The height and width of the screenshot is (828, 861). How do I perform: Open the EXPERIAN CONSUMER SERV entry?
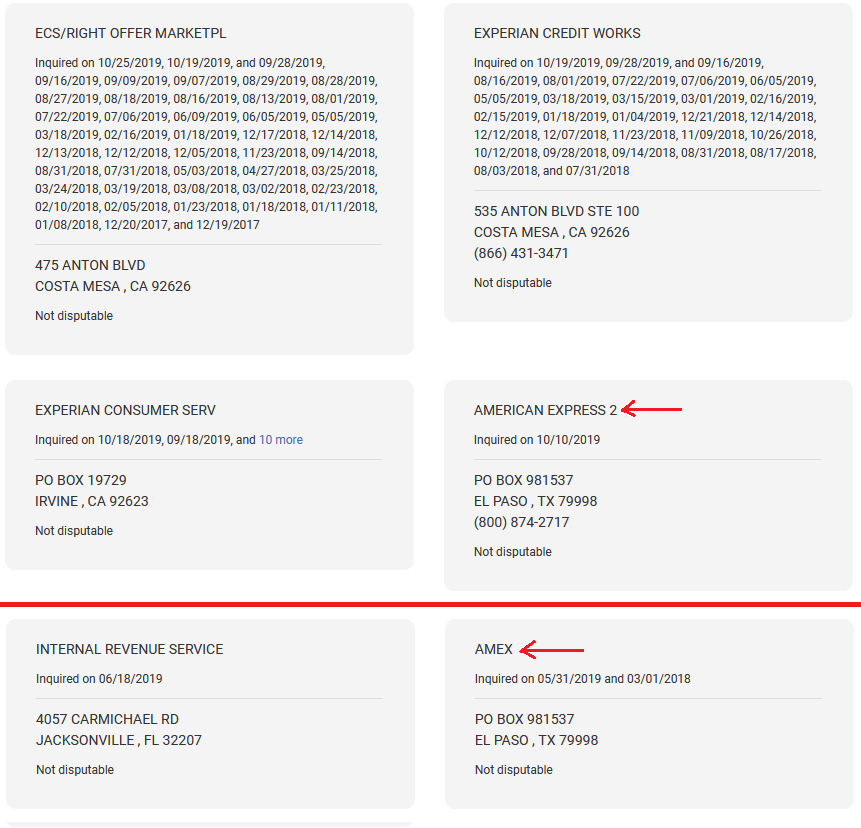126,410
